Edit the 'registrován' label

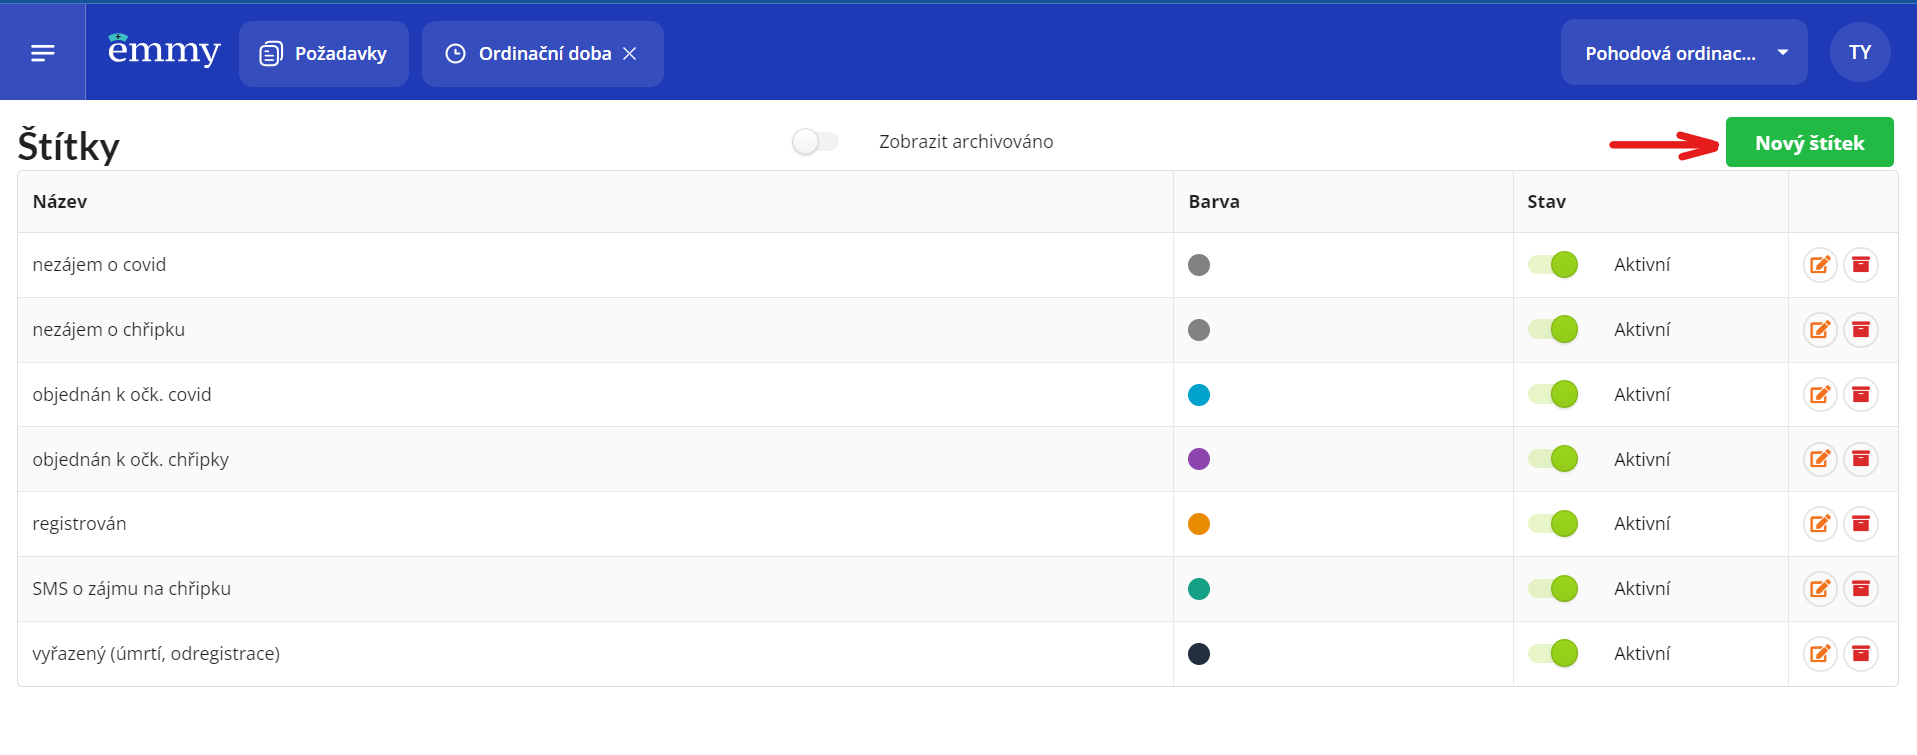coord(1820,524)
